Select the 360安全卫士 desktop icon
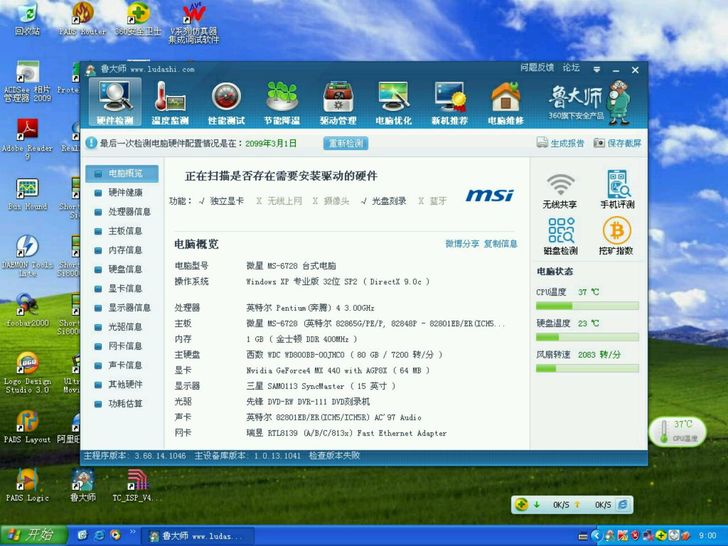The width and height of the screenshot is (728, 546). coord(138,19)
